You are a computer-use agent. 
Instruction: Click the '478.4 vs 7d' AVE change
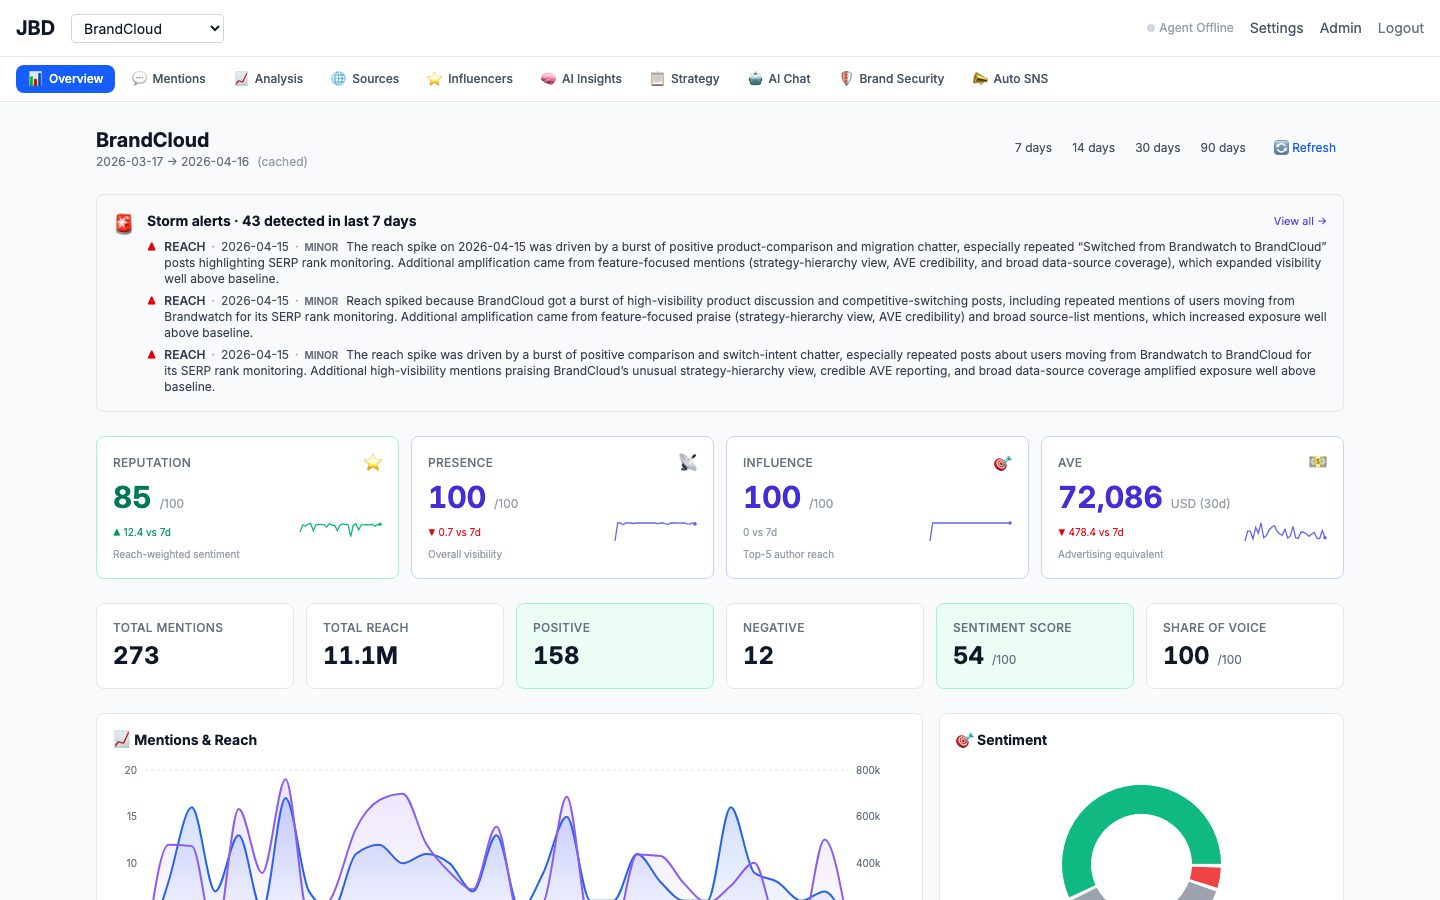[x=1091, y=532]
